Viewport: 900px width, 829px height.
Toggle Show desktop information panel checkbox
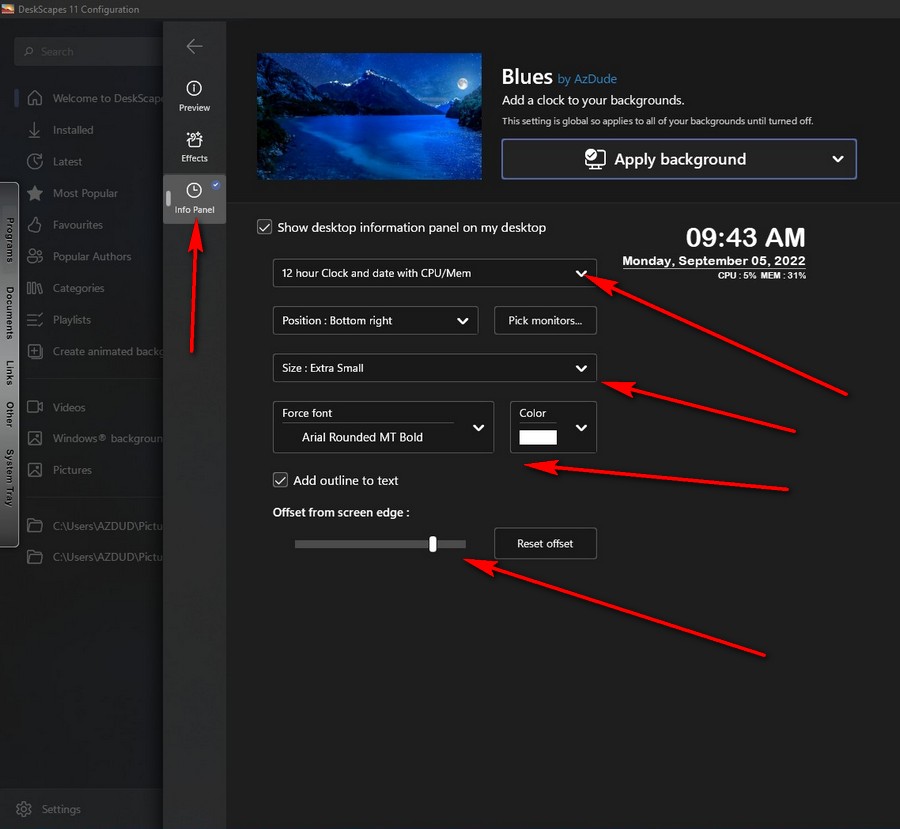click(x=265, y=227)
